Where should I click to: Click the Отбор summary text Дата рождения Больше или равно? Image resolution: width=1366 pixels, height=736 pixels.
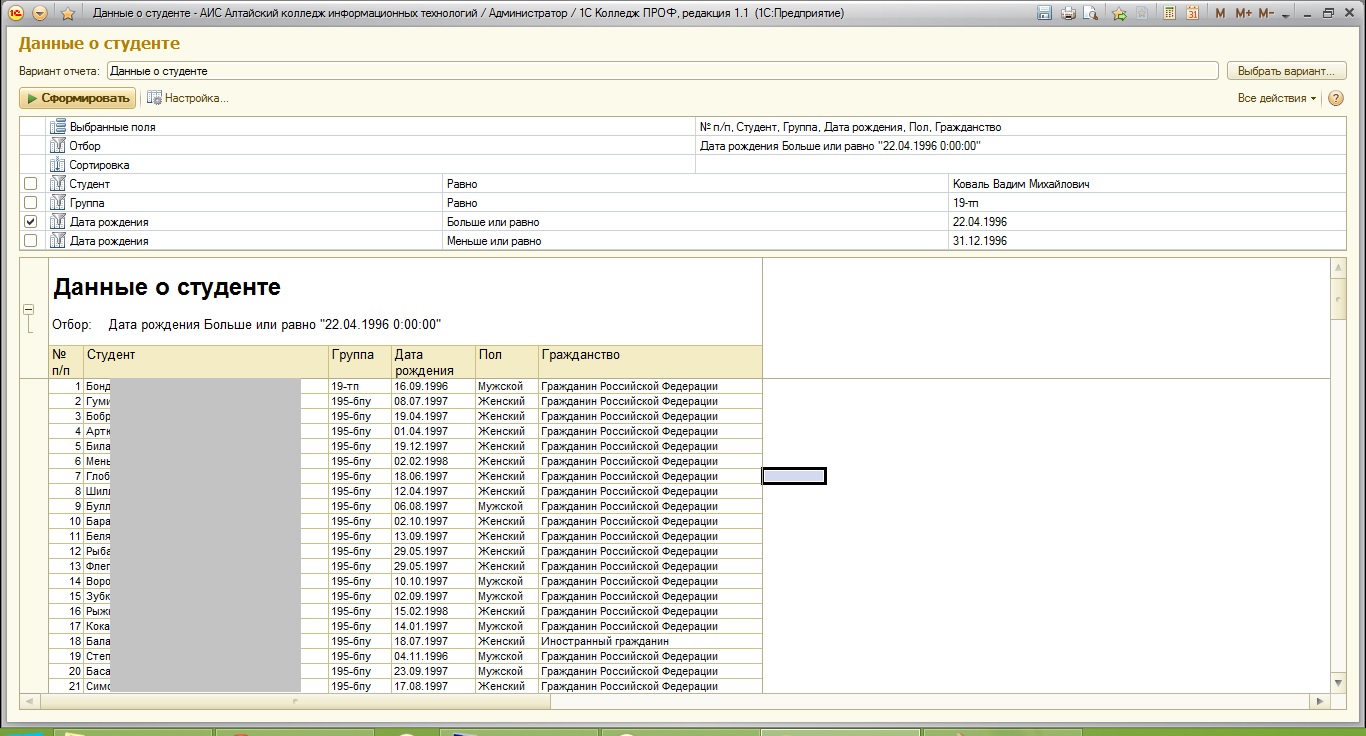coord(274,325)
